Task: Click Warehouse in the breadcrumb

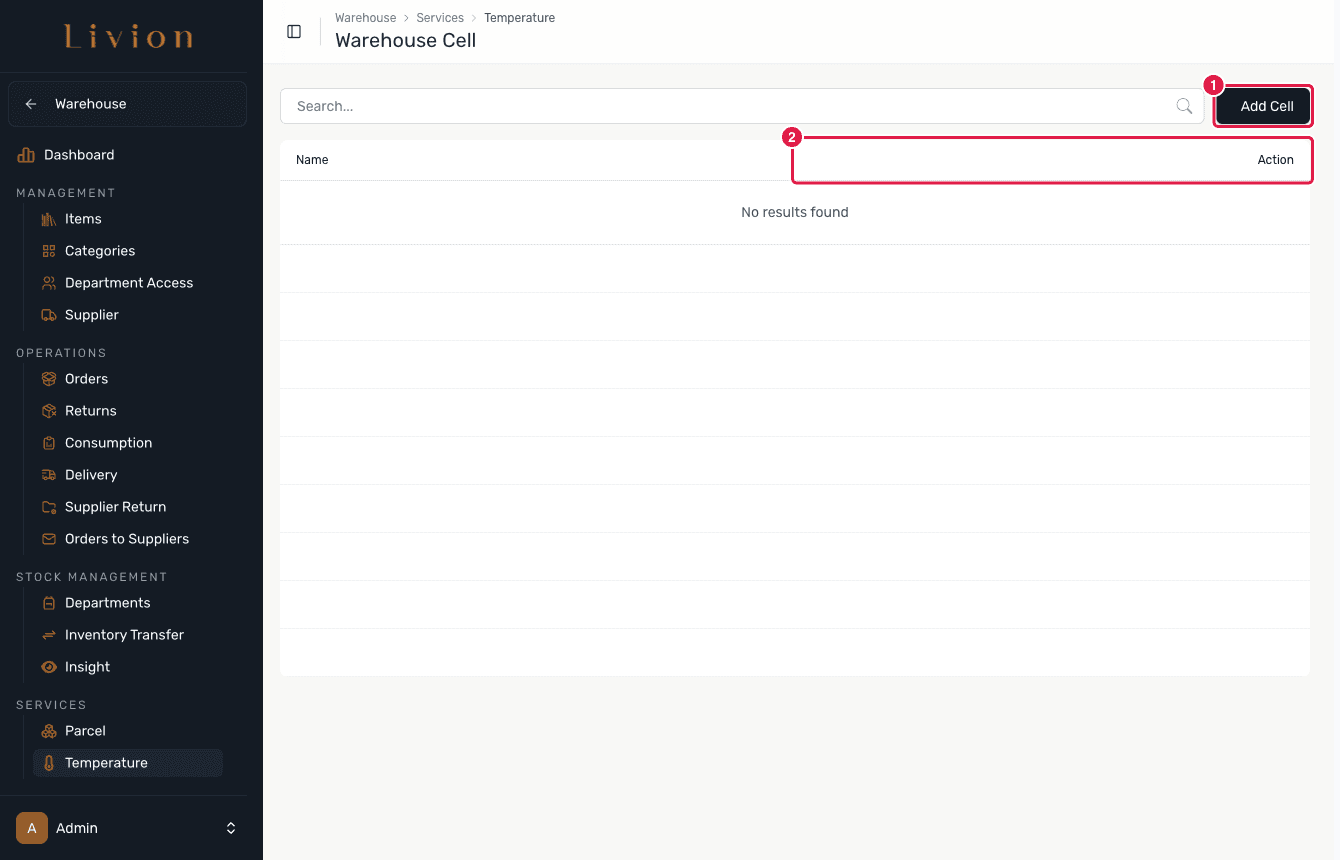Action: tap(365, 18)
